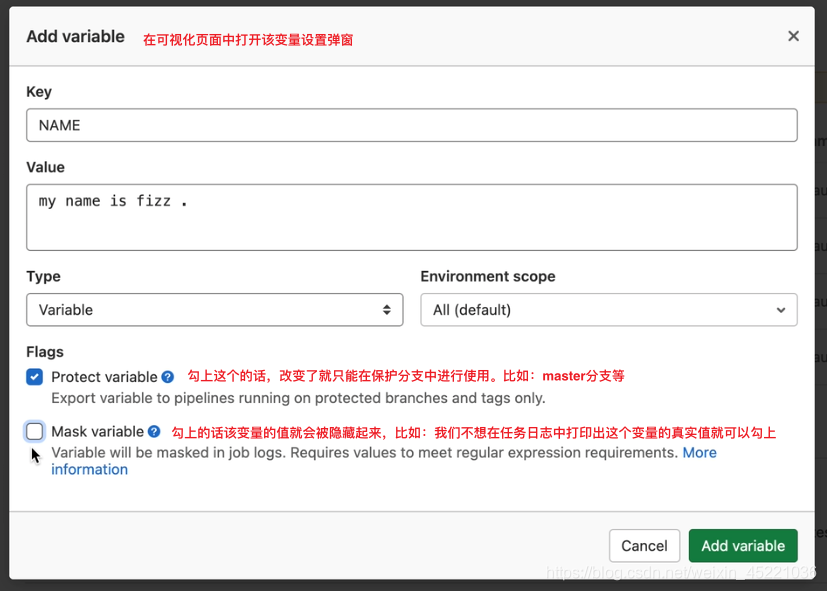The width and height of the screenshot is (827, 591).
Task: Click the Mask variable label text
Action: (x=98, y=431)
